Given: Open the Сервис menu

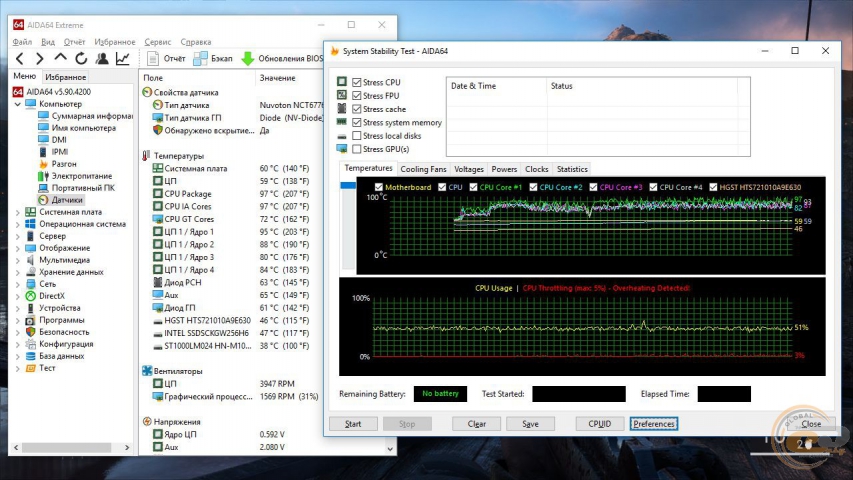Looking at the screenshot, I should tap(157, 42).
